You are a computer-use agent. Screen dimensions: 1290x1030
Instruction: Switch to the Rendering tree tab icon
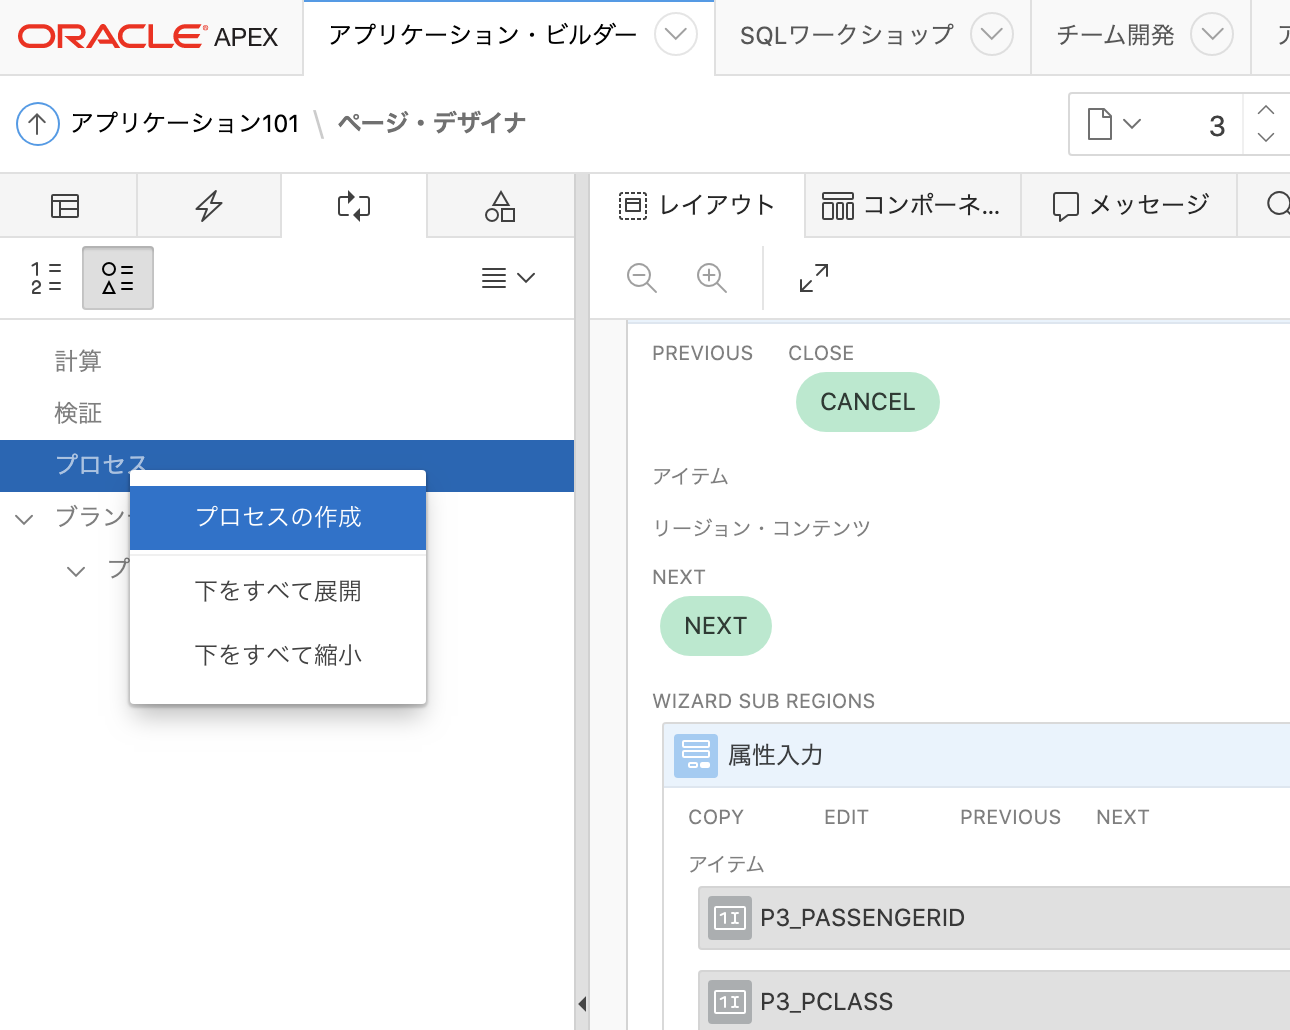click(x=65, y=206)
